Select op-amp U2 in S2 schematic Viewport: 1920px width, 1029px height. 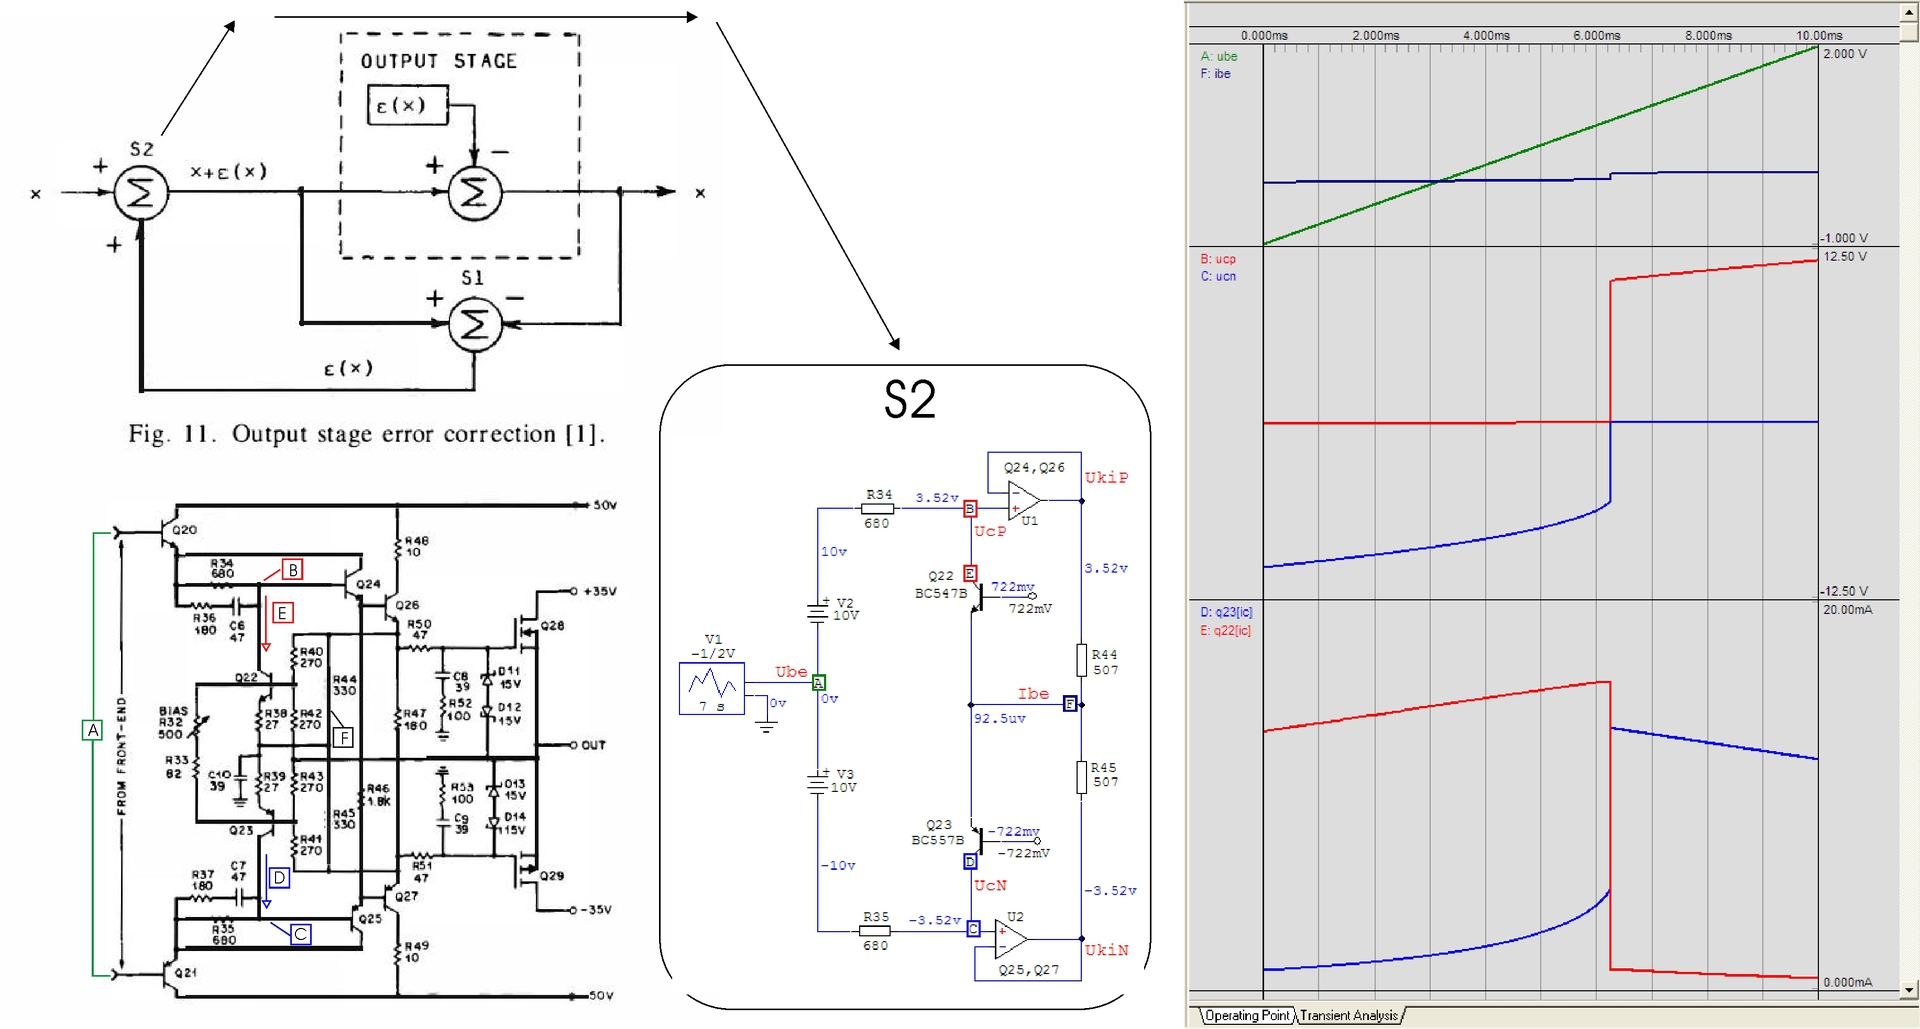1011,939
